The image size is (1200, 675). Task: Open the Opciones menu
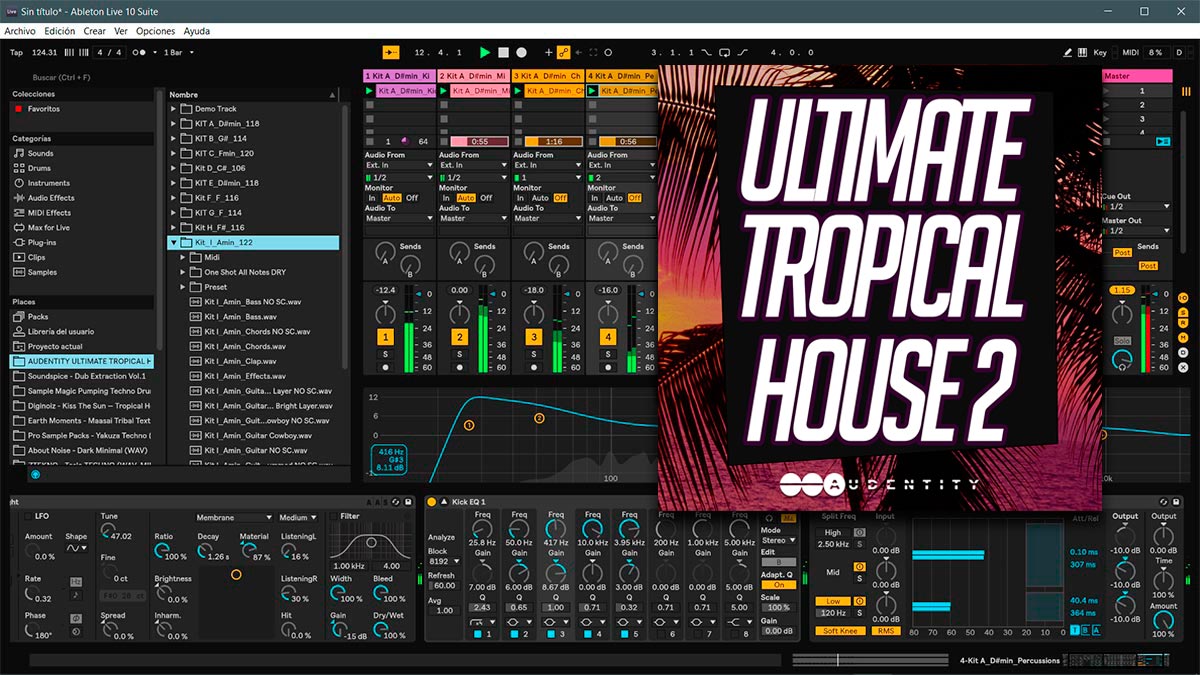coord(156,31)
